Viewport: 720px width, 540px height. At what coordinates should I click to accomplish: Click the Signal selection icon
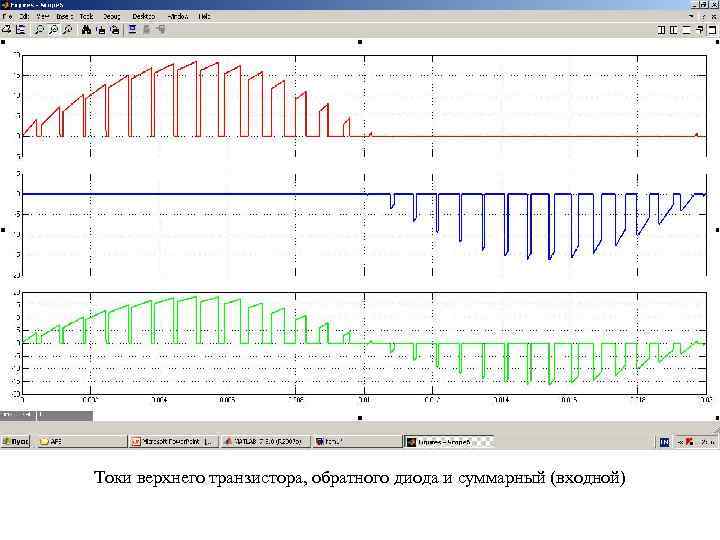tap(160, 30)
